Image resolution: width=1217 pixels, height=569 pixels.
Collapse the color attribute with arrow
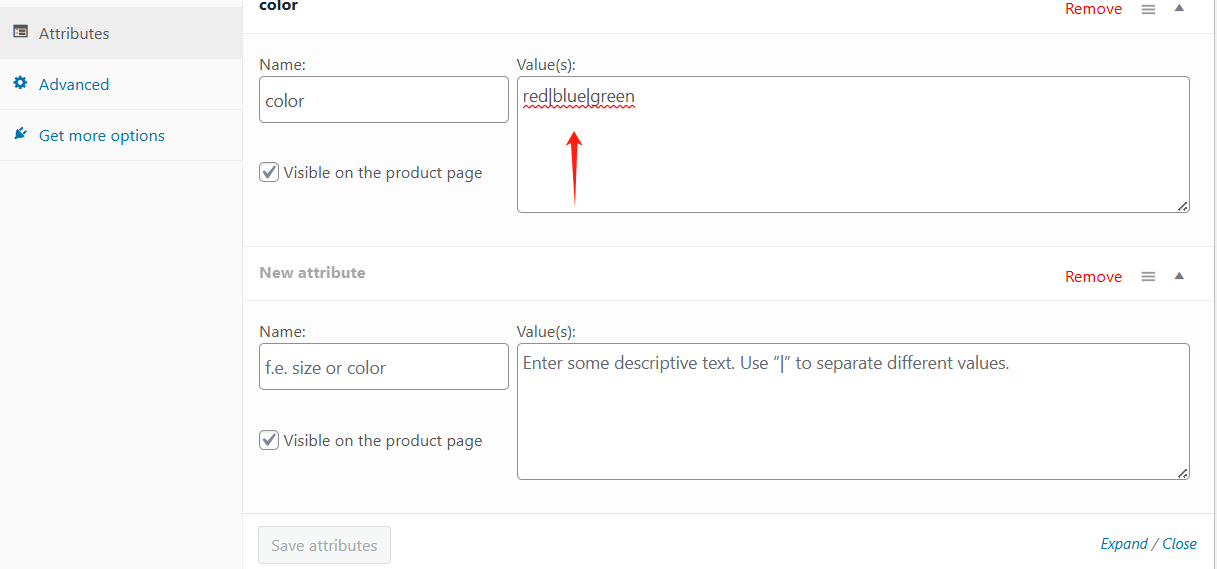(x=1179, y=8)
